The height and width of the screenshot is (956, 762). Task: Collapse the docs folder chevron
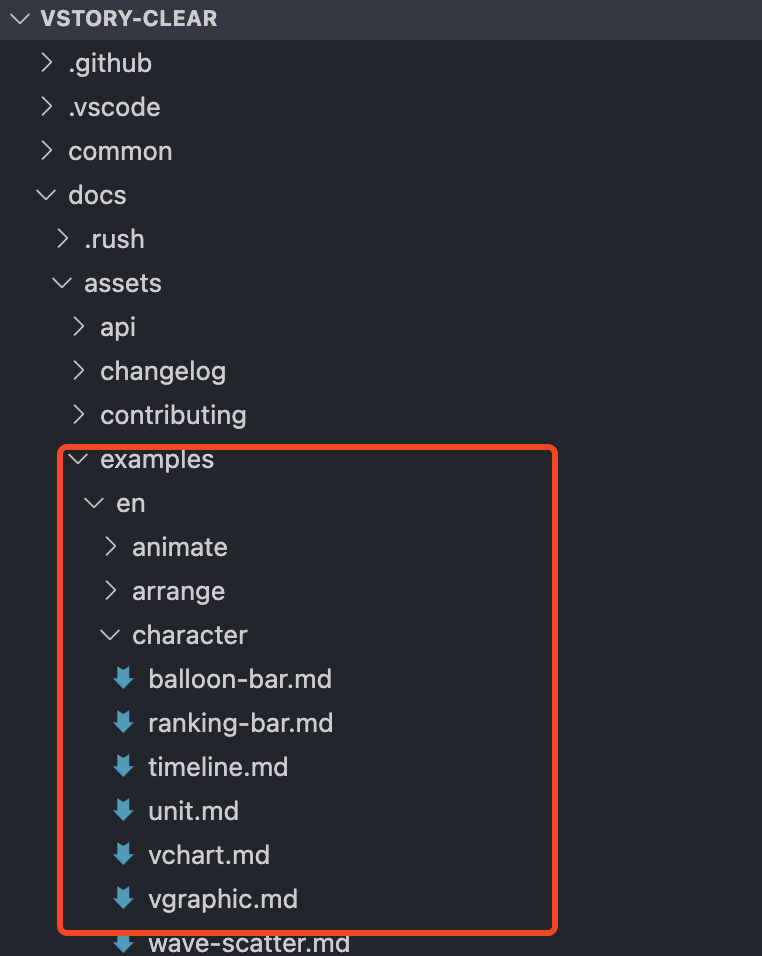46,195
